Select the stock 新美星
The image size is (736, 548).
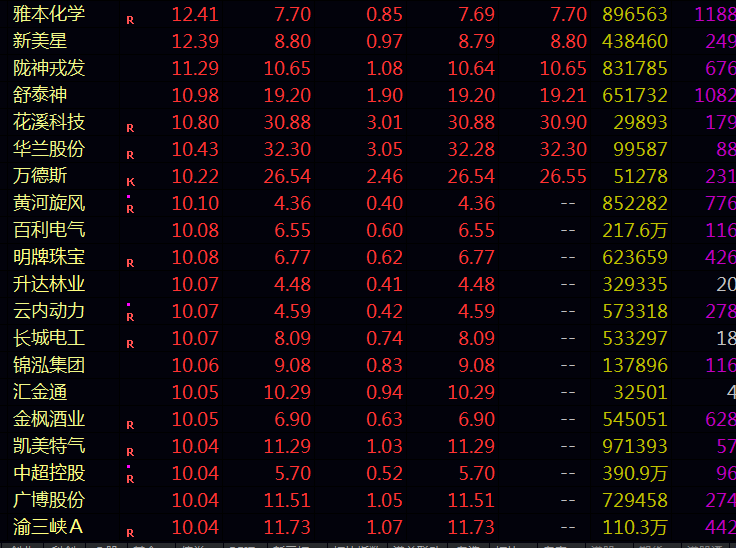pyautogui.click(x=40, y=41)
